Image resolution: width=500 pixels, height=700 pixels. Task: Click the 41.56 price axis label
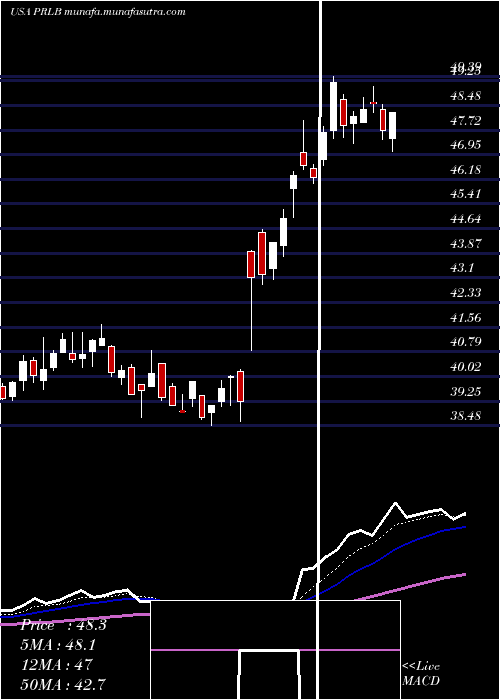pos(466,318)
